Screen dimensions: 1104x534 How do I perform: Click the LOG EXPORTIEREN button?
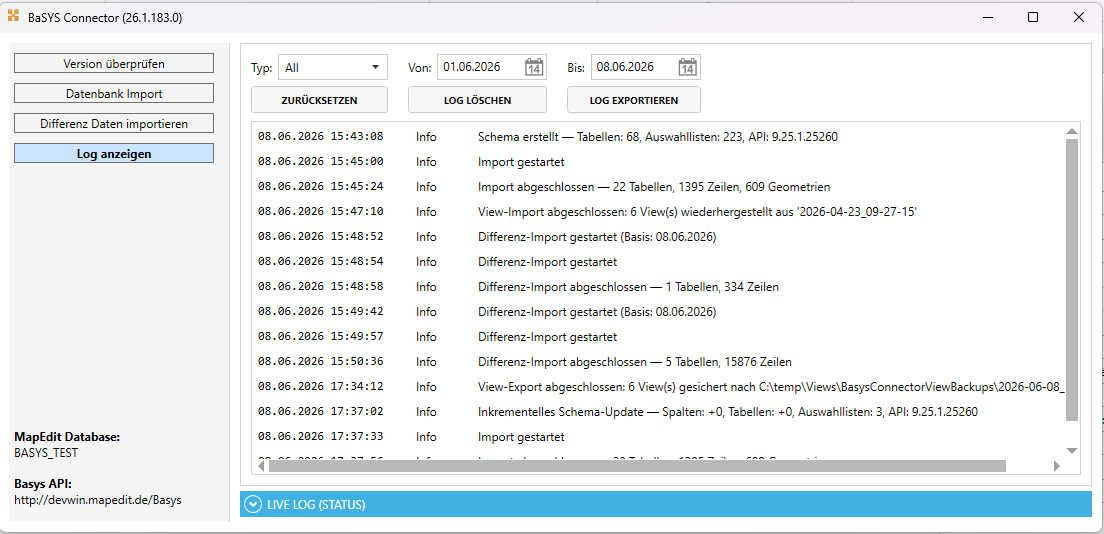point(634,100)
